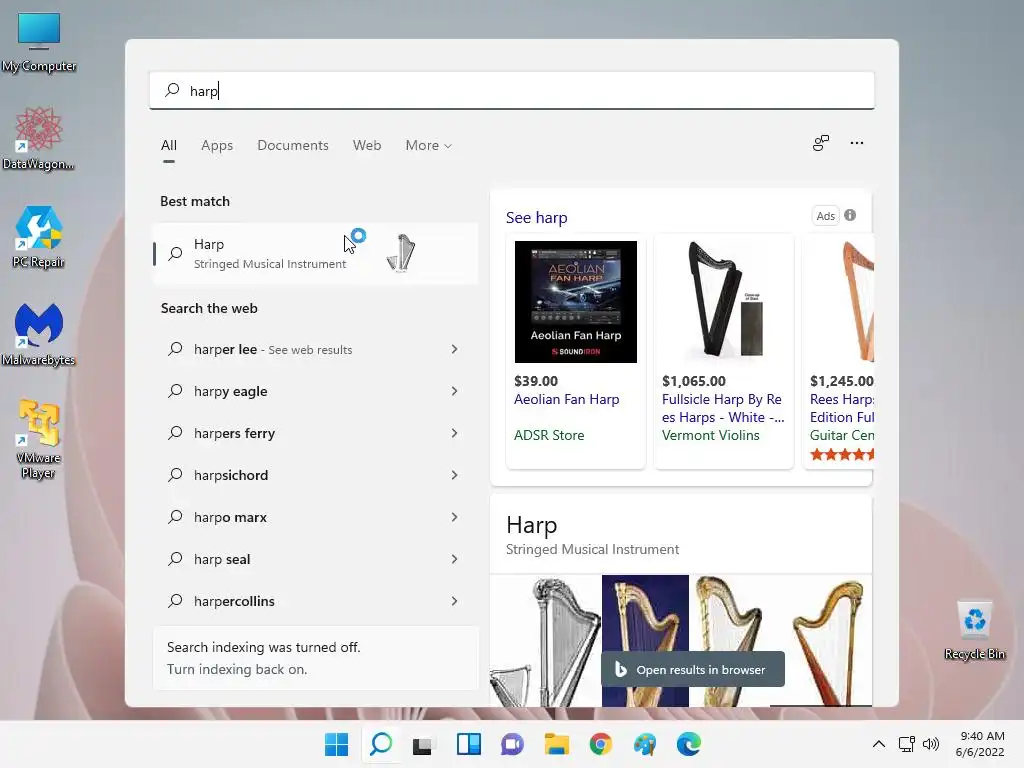The image size is (1024, 768).
Task: Open PC Repair desktop shortcut
Action: point(39,236)
